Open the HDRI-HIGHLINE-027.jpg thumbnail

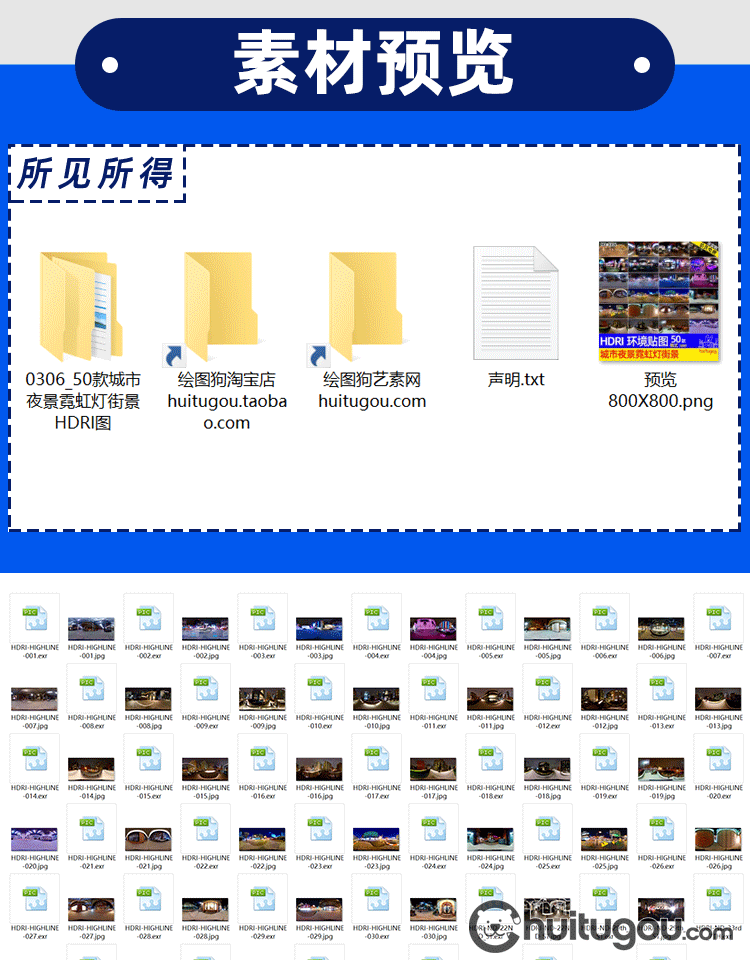[91, 910]
